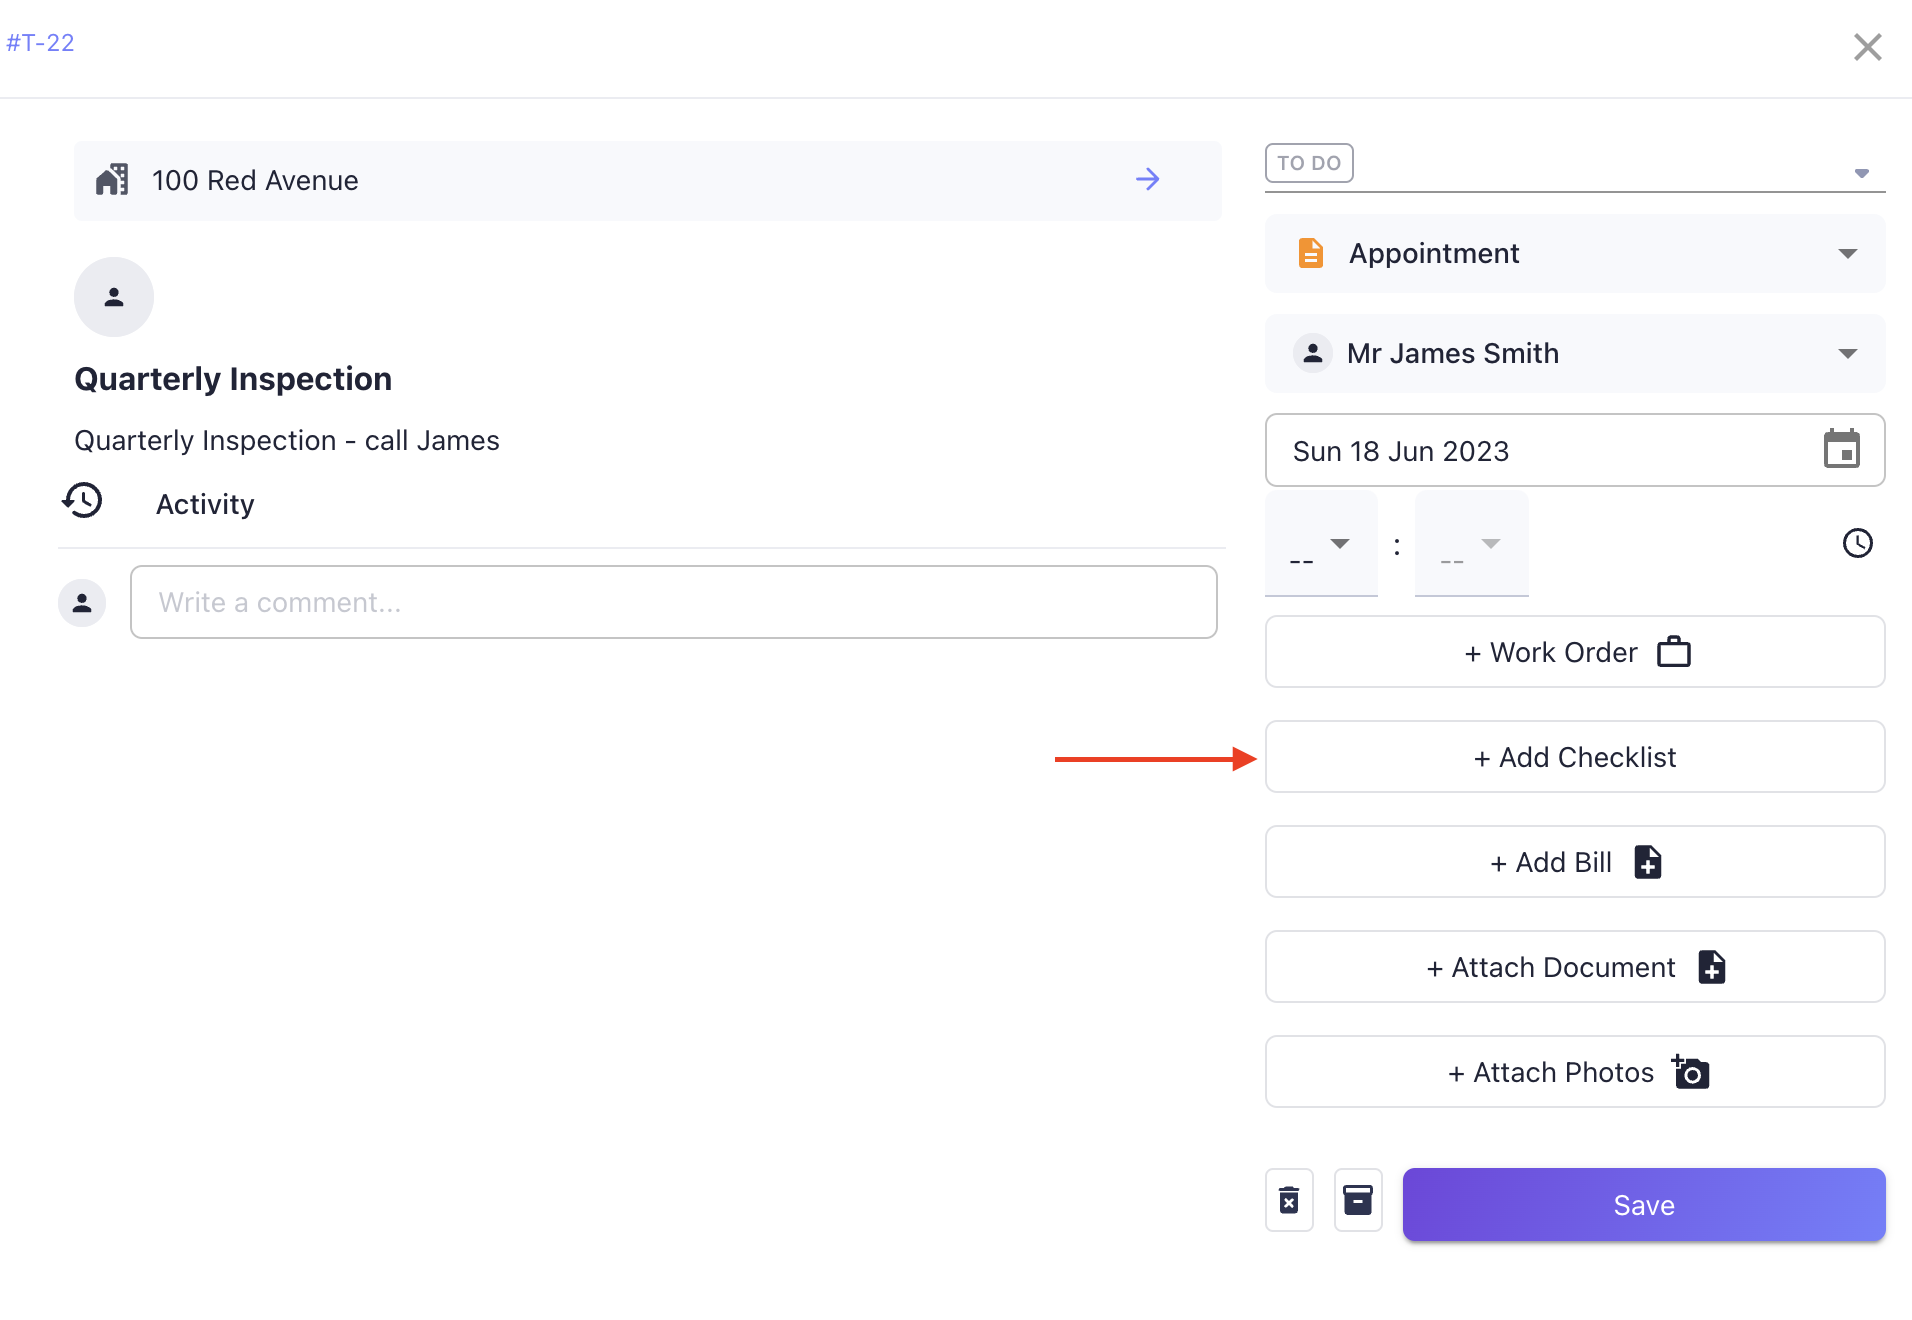Open the Mr James Smith assignee dropdown
Image resolution: width=1912 pixels, height=1320 pixels.
pos(1847,353)
